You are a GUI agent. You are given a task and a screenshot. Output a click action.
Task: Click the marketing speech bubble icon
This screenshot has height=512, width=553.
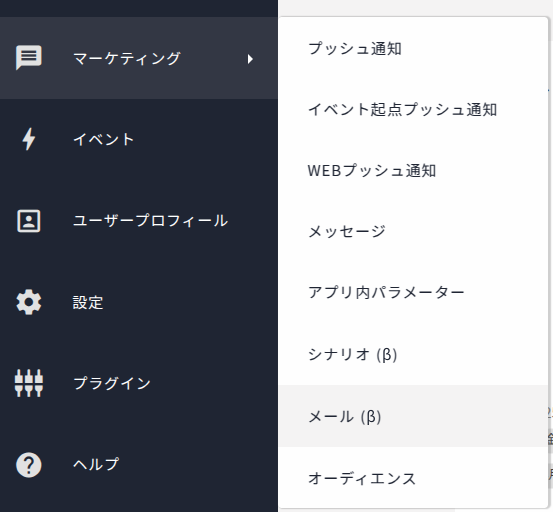tap(29, 57)
